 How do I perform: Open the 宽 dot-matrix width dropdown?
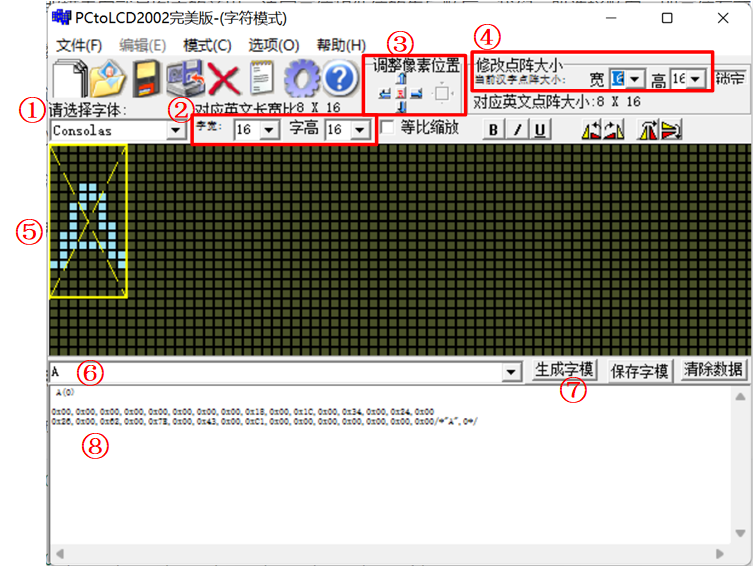[635, 79]
